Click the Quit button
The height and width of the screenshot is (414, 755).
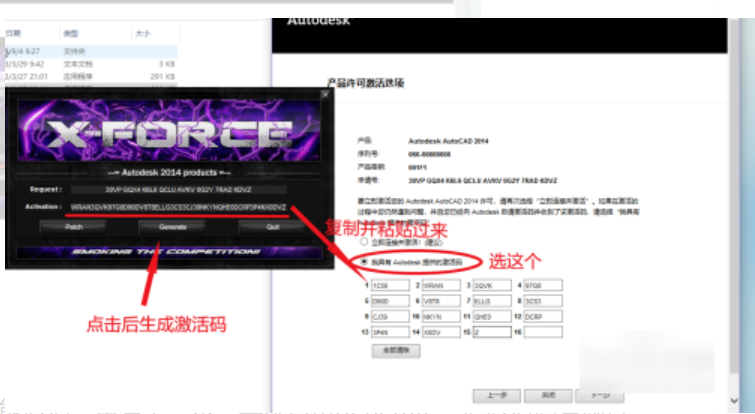point(271,227)
